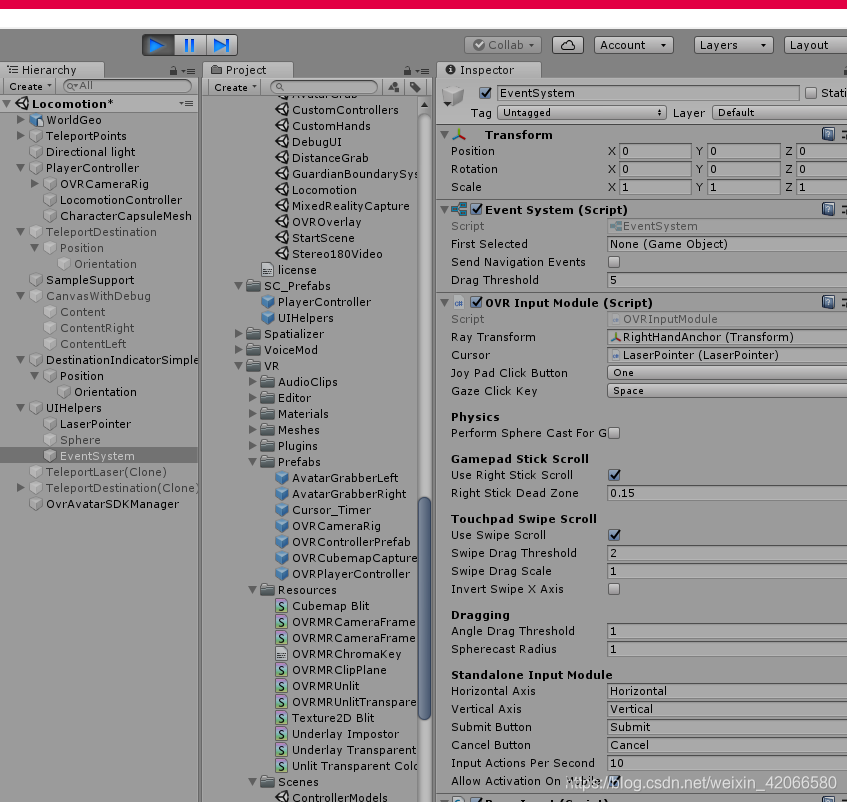Image resolution: width=847 pixels, height=802 pixels.
Task: Click the Pause button
Action: (190, 45)
